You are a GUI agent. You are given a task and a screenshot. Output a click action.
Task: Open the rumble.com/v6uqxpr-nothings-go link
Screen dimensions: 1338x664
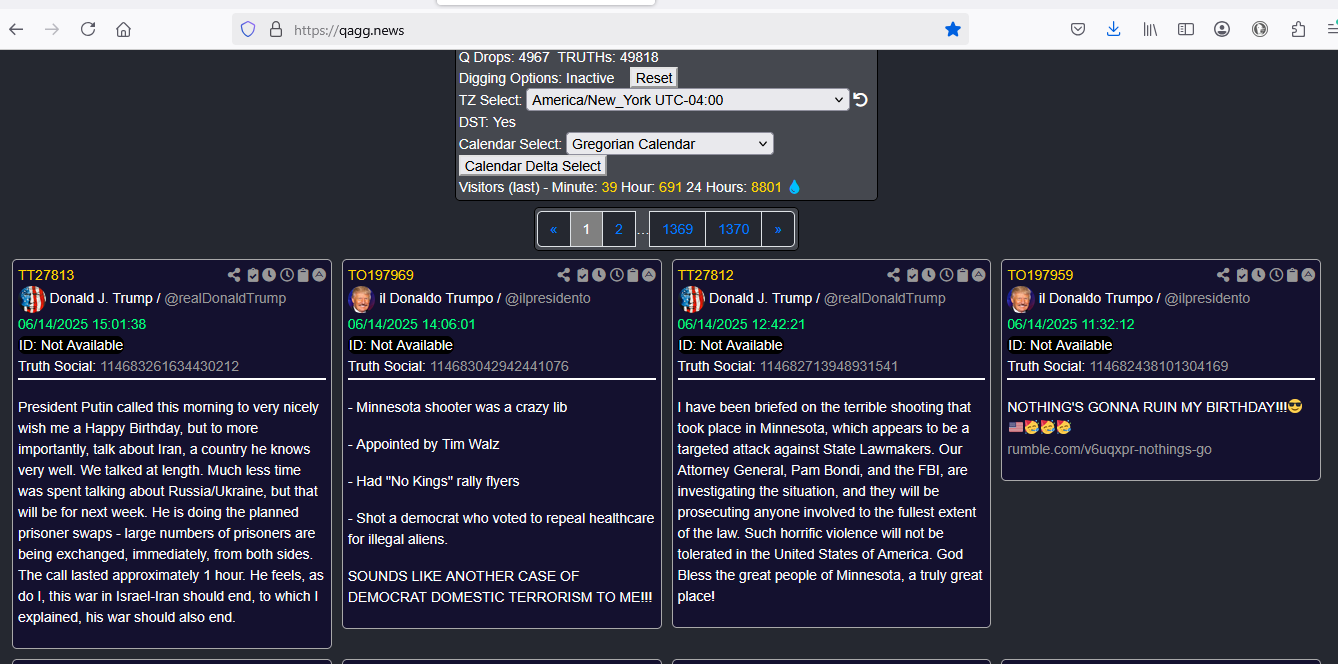pyautogui.click(x=1109, y=449)
